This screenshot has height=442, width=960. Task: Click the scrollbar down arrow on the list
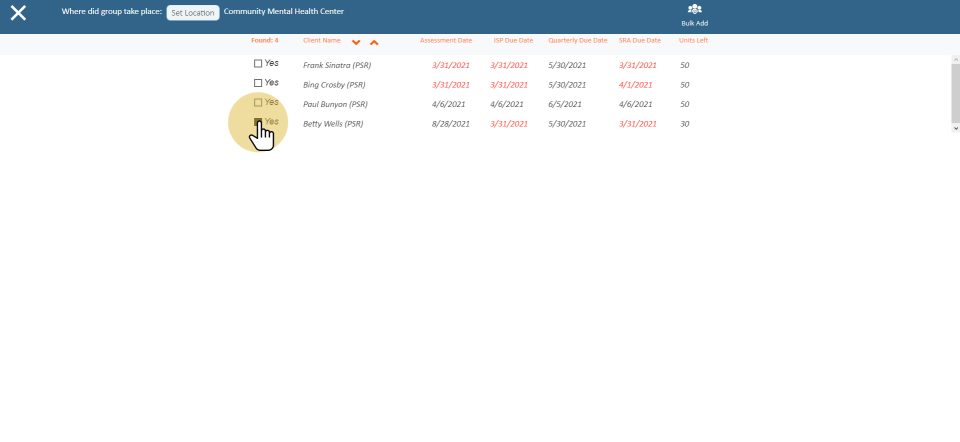(x=955, y=128)
